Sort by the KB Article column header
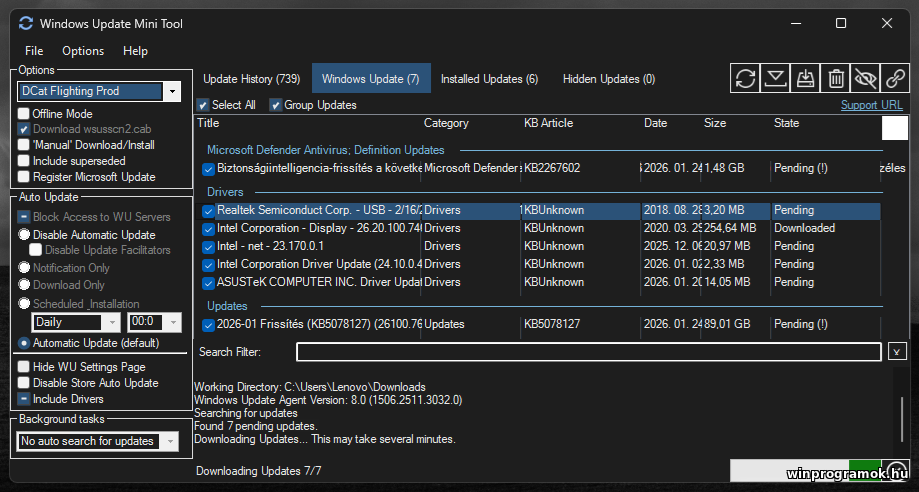 pyautogui.click(x=549, y=123)
